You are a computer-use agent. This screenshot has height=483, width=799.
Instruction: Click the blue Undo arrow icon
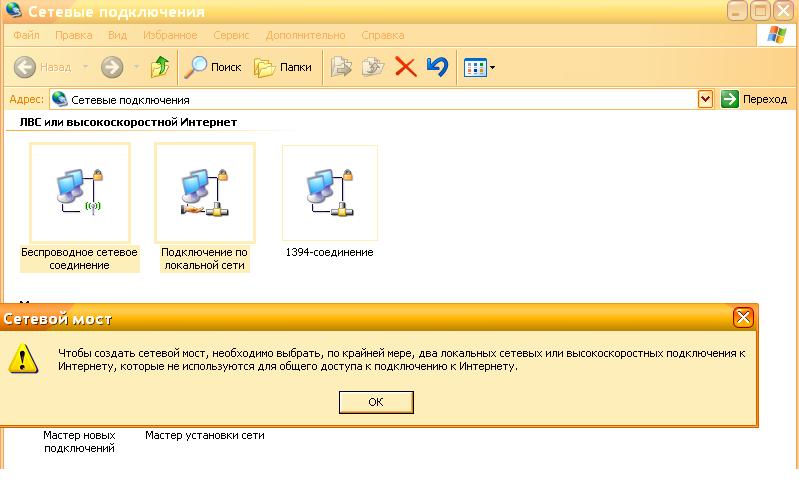(437, 67)
